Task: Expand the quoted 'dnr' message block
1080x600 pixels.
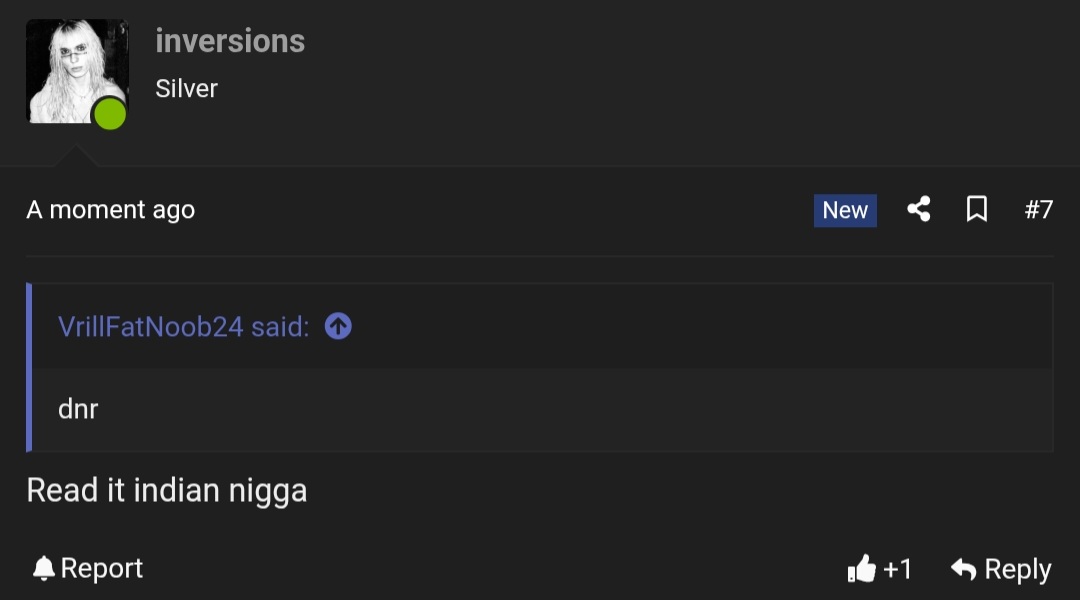Action: pyautogui.click(x=543, y=409)
